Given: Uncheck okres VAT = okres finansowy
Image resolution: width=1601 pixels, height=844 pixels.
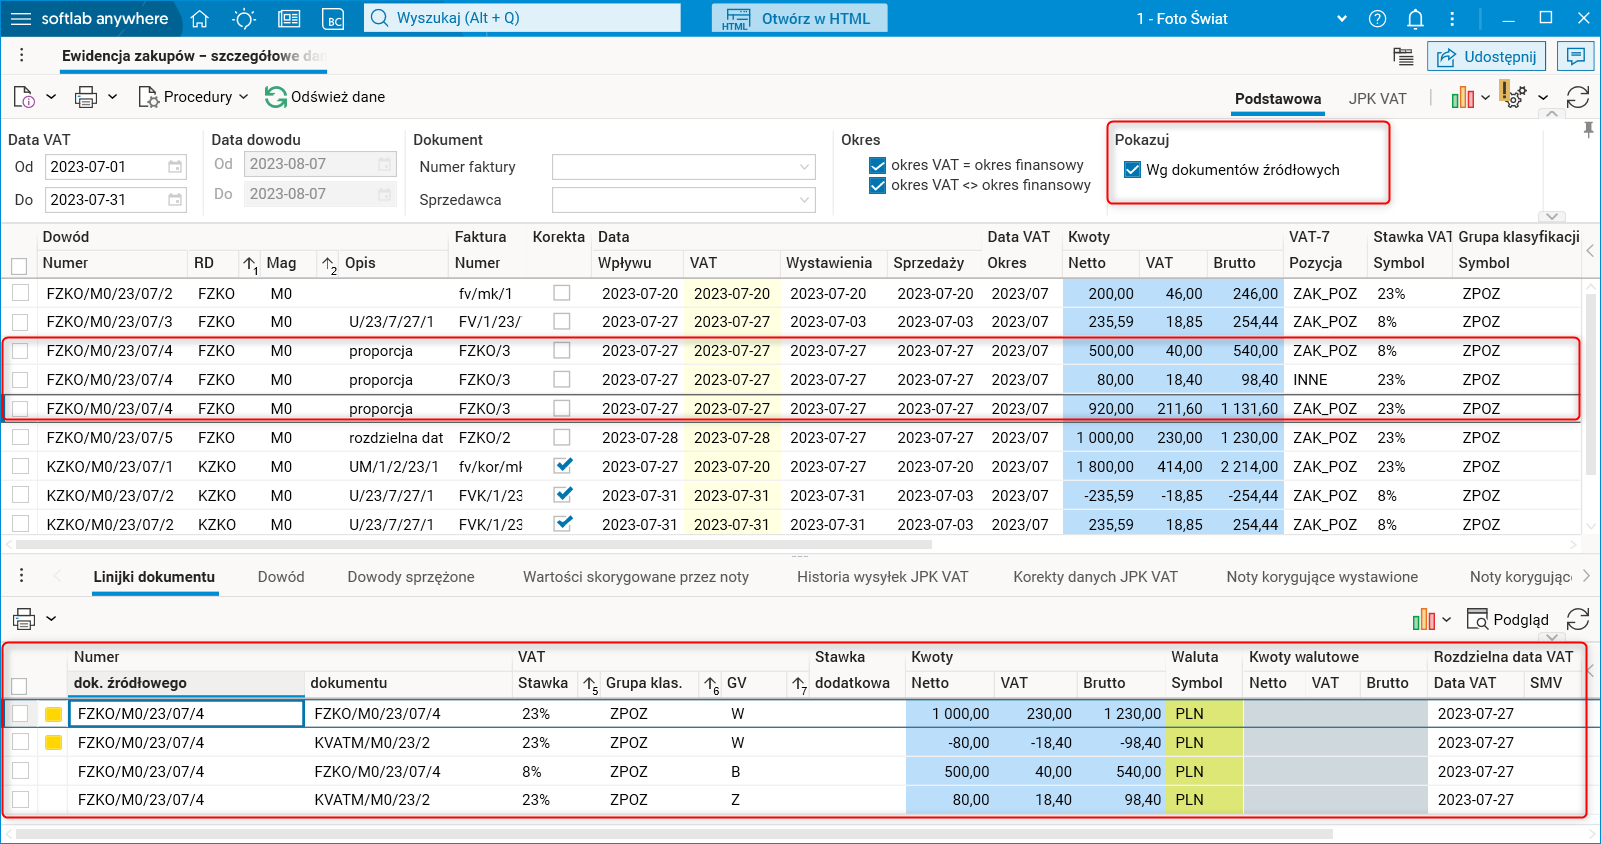Looking at the screenshot, I should pos(878,165).
